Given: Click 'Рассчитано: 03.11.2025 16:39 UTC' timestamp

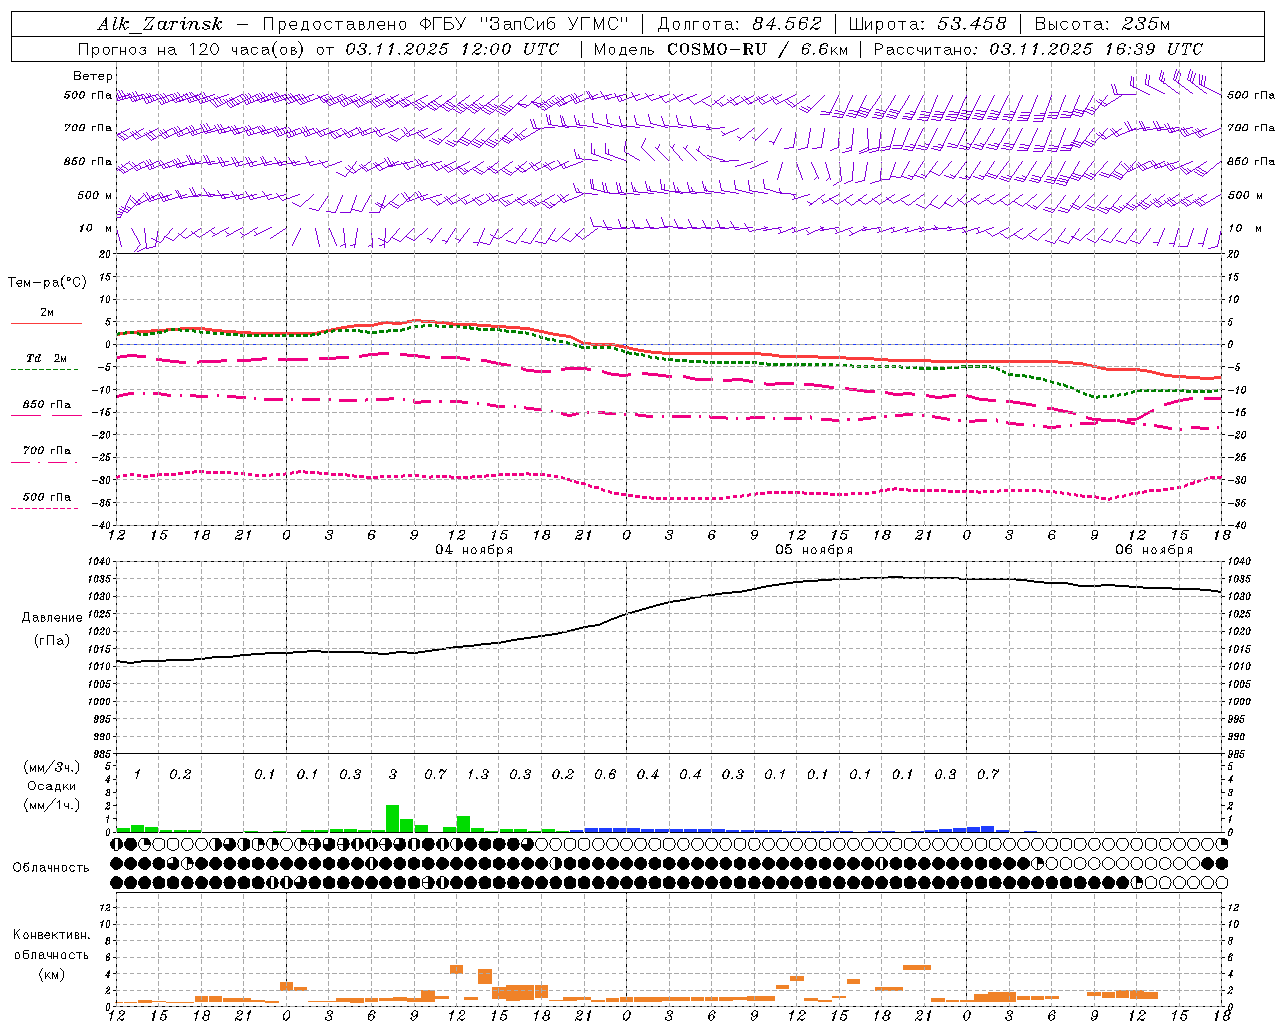Looking at the screenshot, I should [1038, 49].
